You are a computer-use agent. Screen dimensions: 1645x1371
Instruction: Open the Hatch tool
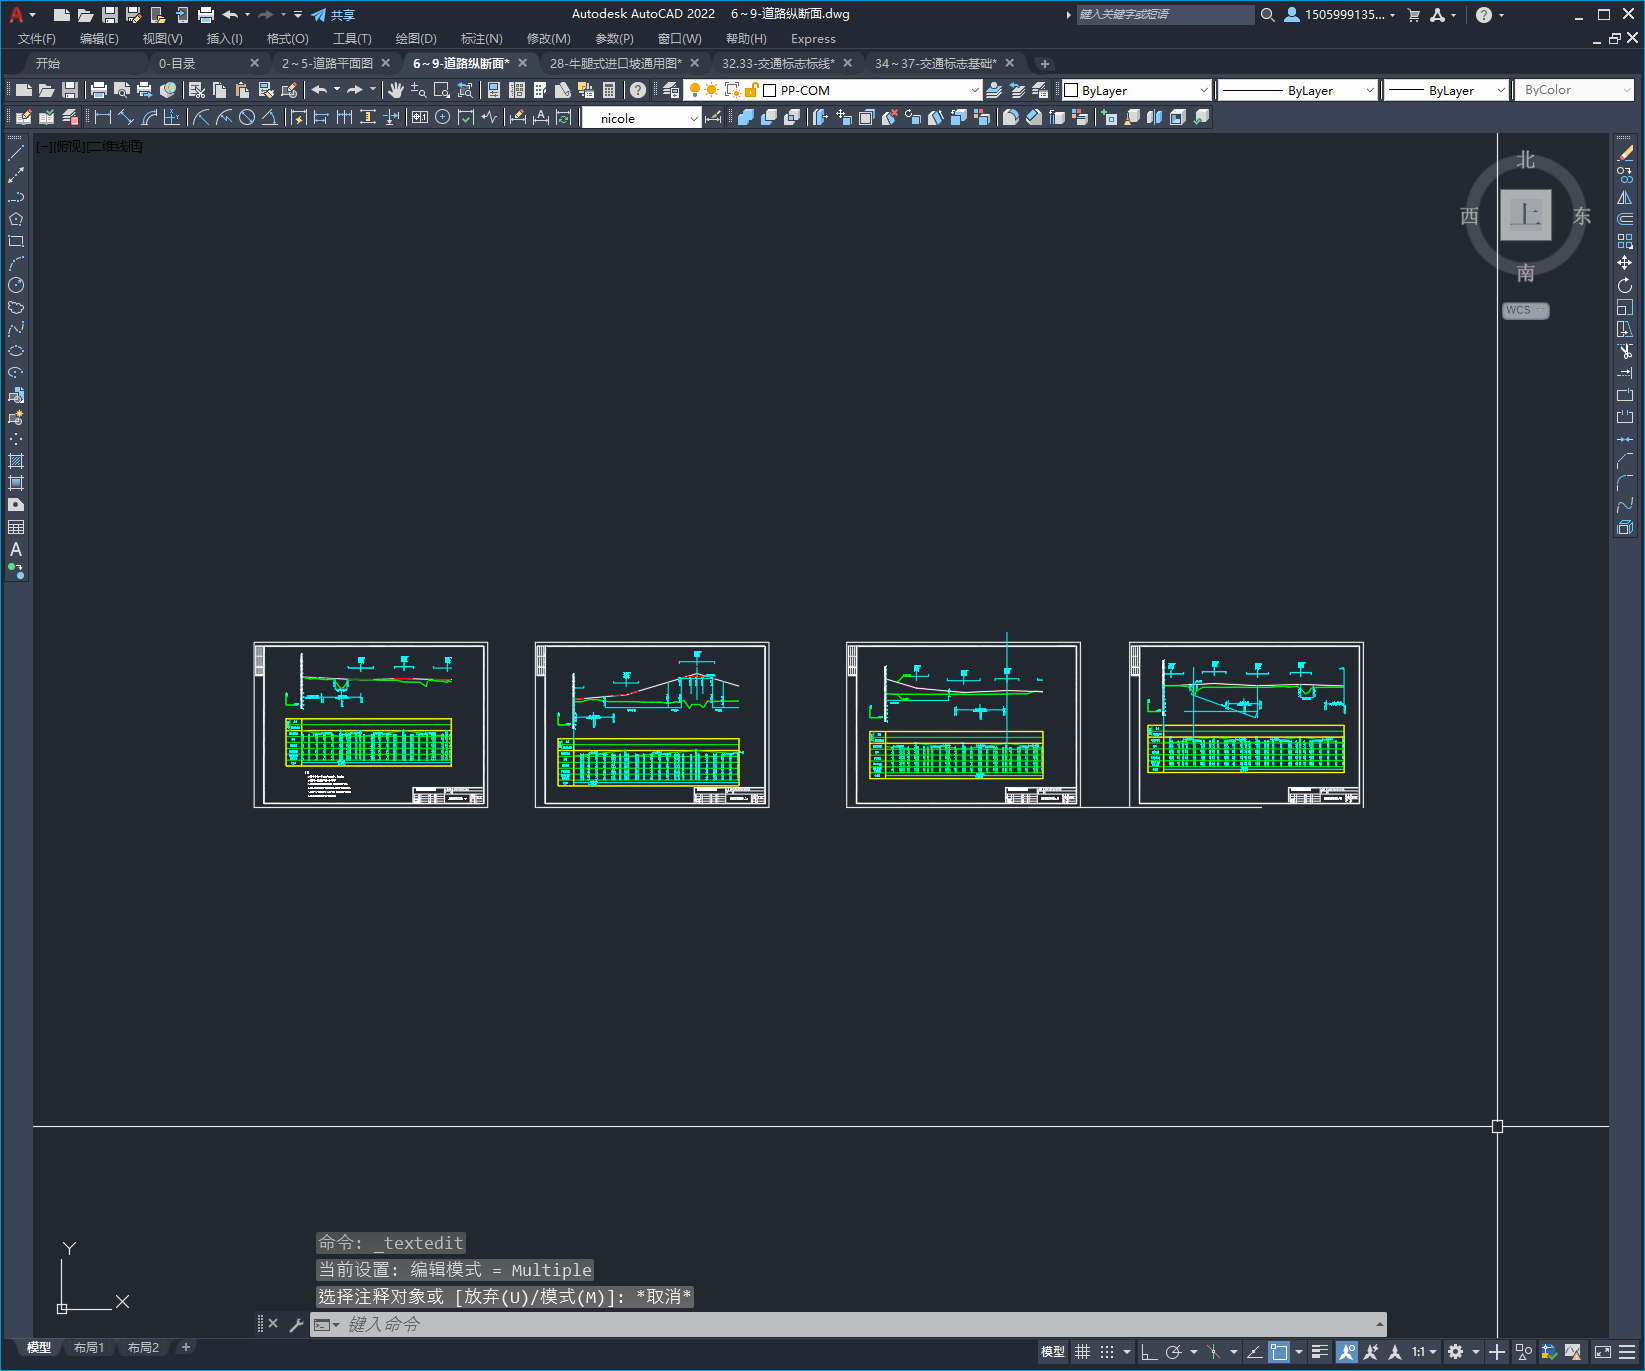click(x=16, y=461)
